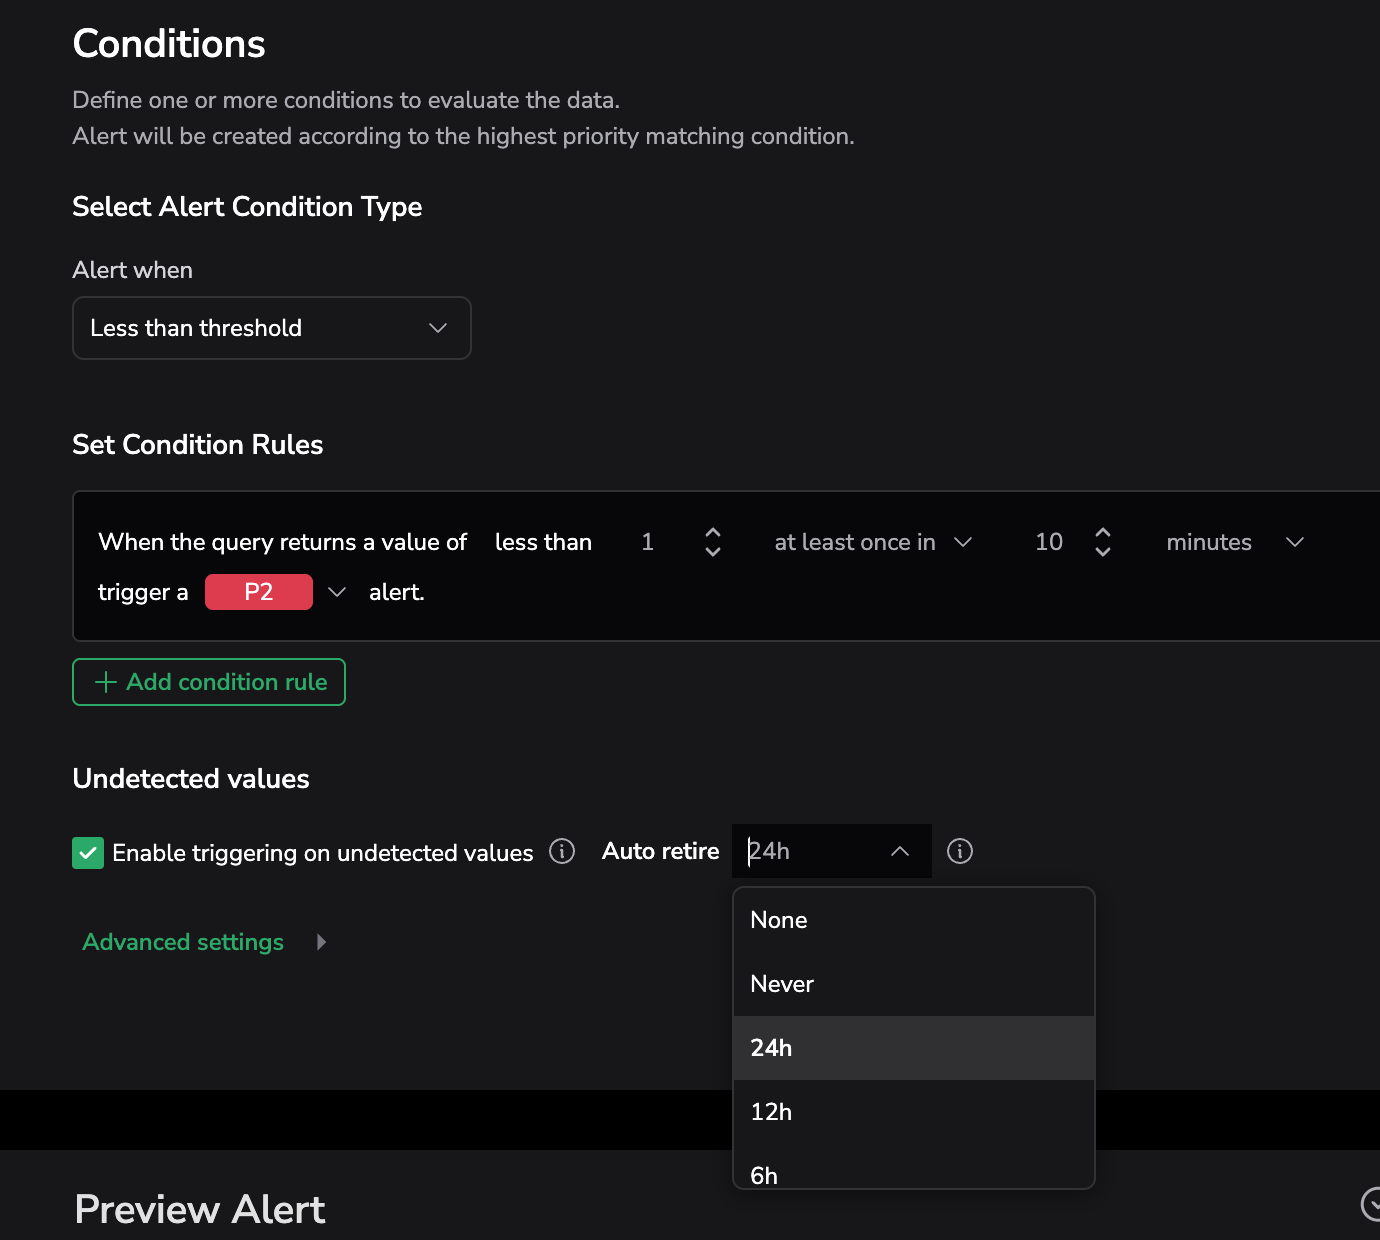Image resolution: width=1380 pixels, height=1240 pixels.
Task: Change the minutes time unit dropdown
Action: click(1234, 542)
